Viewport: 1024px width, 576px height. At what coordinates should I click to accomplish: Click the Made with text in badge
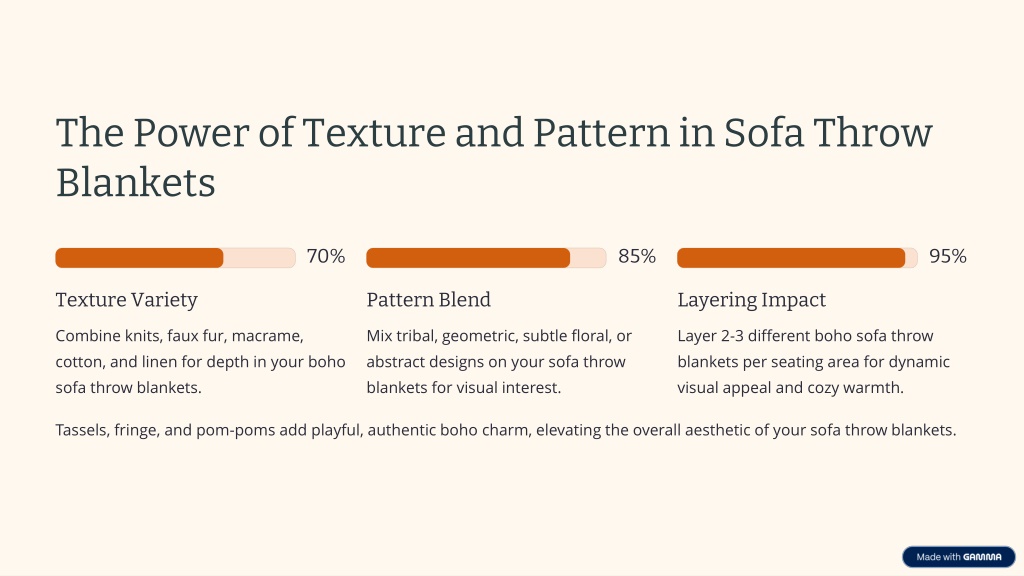click(938, 557)
